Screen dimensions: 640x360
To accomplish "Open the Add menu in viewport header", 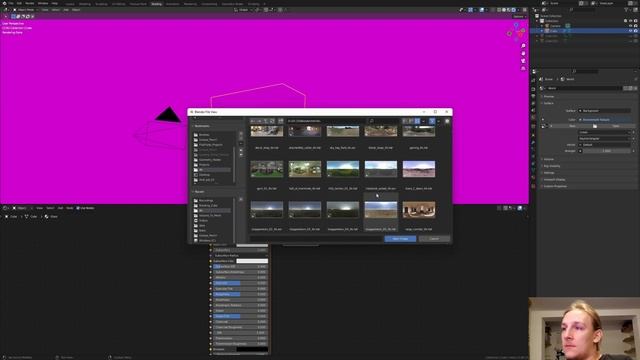I will coord(66,10).
